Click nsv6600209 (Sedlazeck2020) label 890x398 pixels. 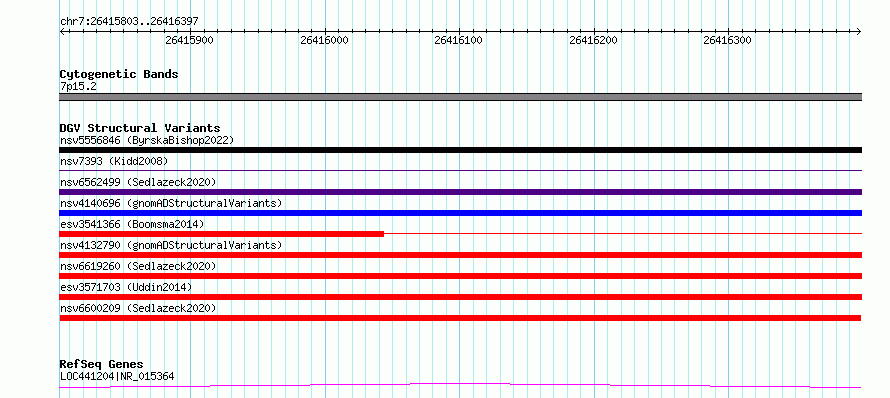click(x=138, y=308)
